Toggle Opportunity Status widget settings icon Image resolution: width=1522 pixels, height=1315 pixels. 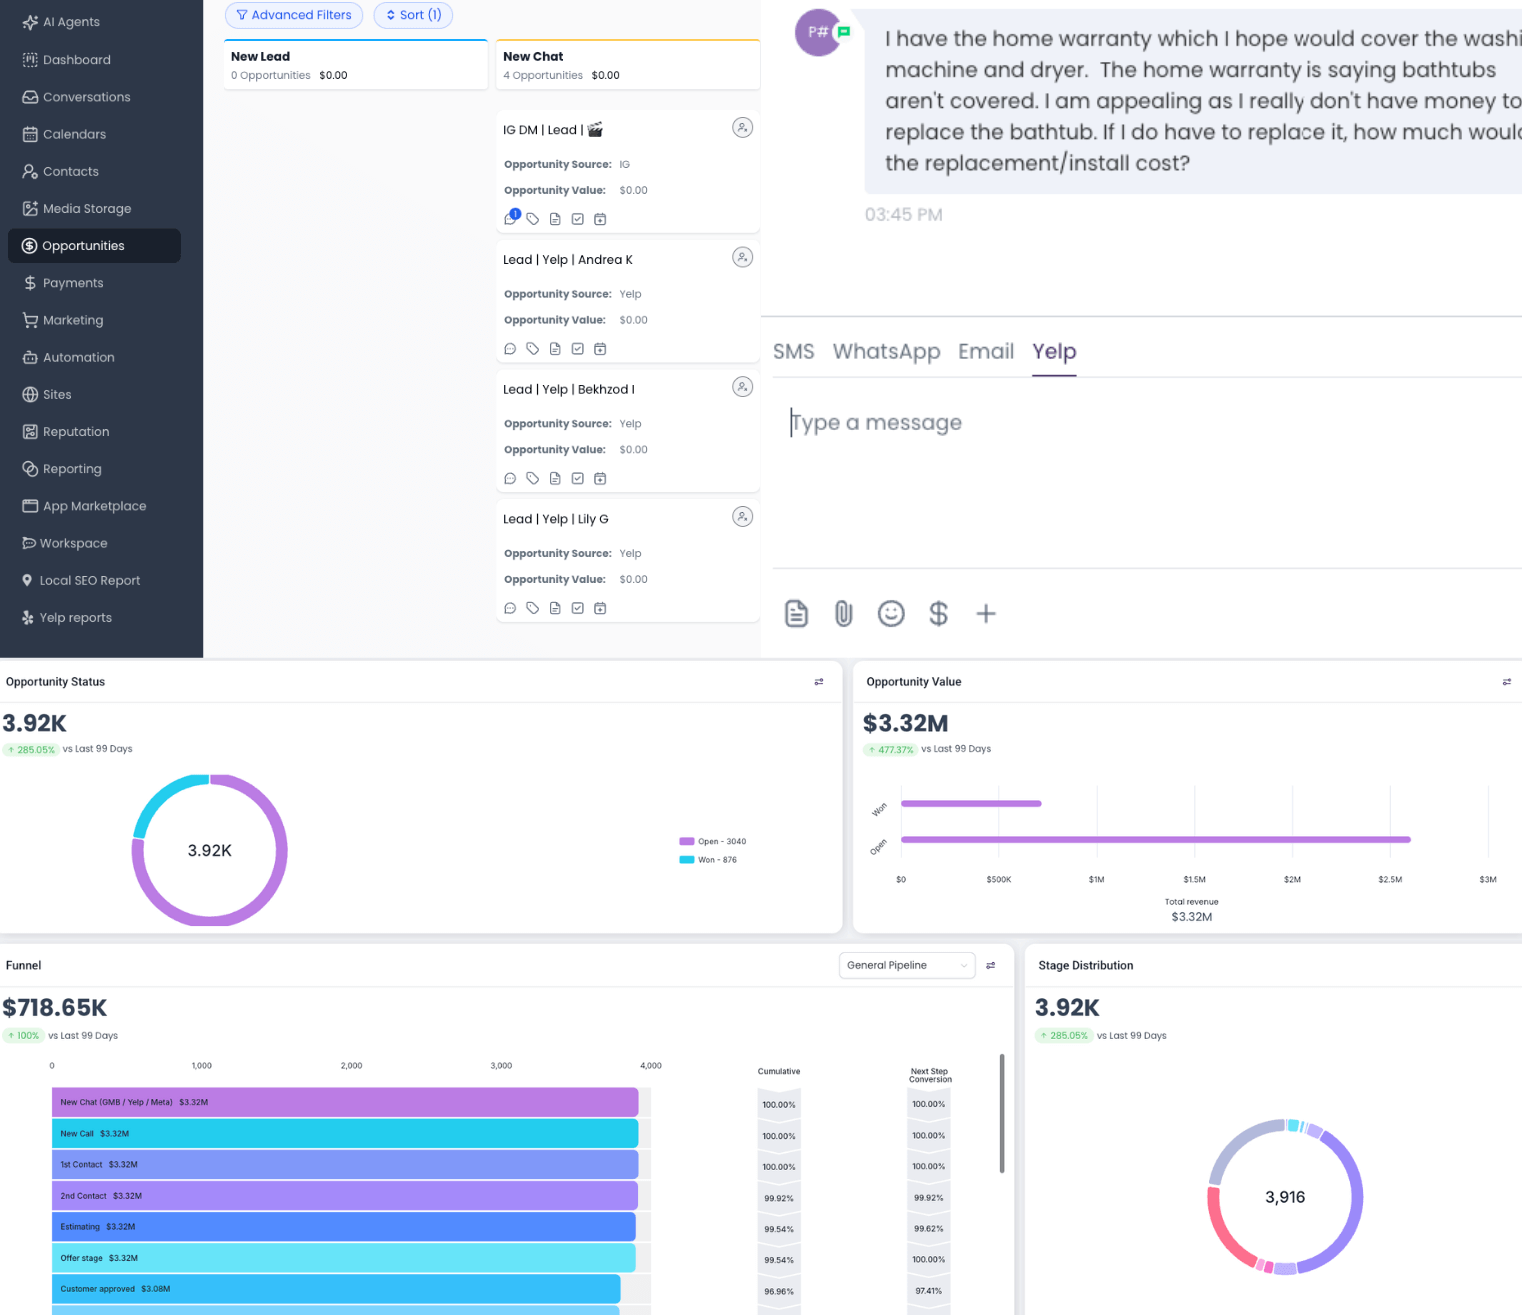coord(819,682)
